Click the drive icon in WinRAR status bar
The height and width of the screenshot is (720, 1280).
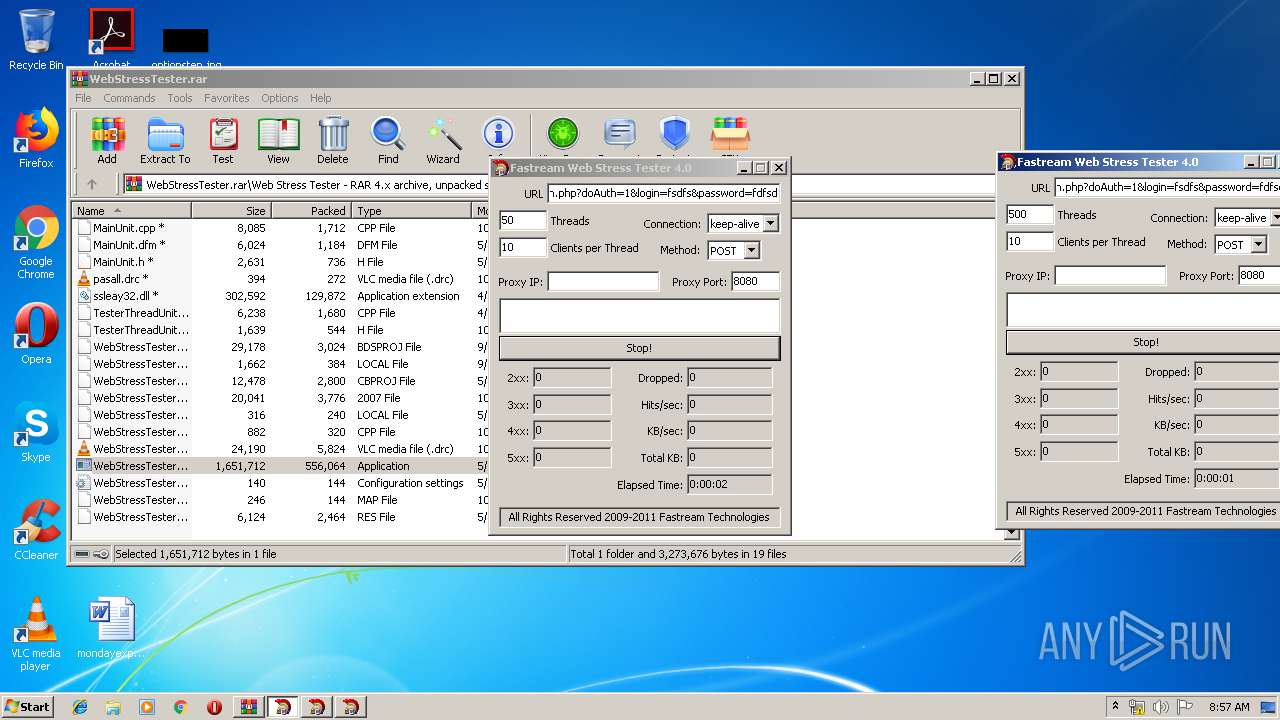click(81, 554)
